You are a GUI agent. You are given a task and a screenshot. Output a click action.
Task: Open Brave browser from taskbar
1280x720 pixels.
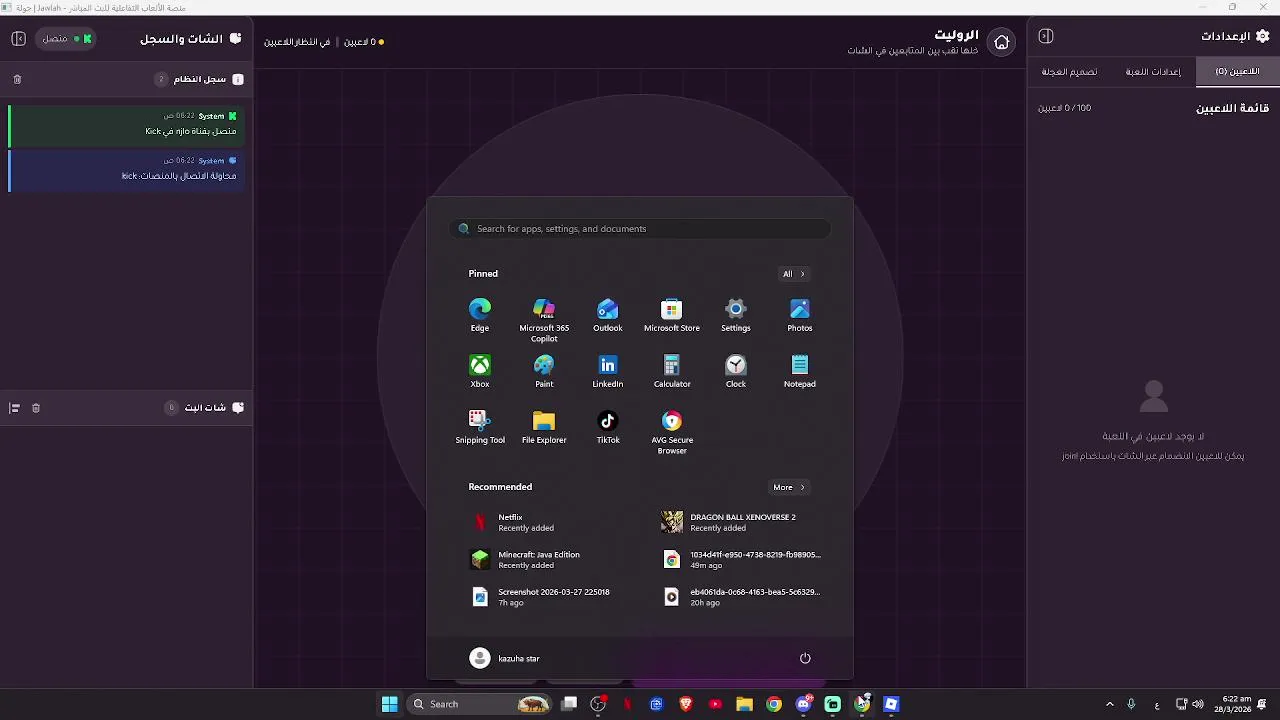point(686,704)
